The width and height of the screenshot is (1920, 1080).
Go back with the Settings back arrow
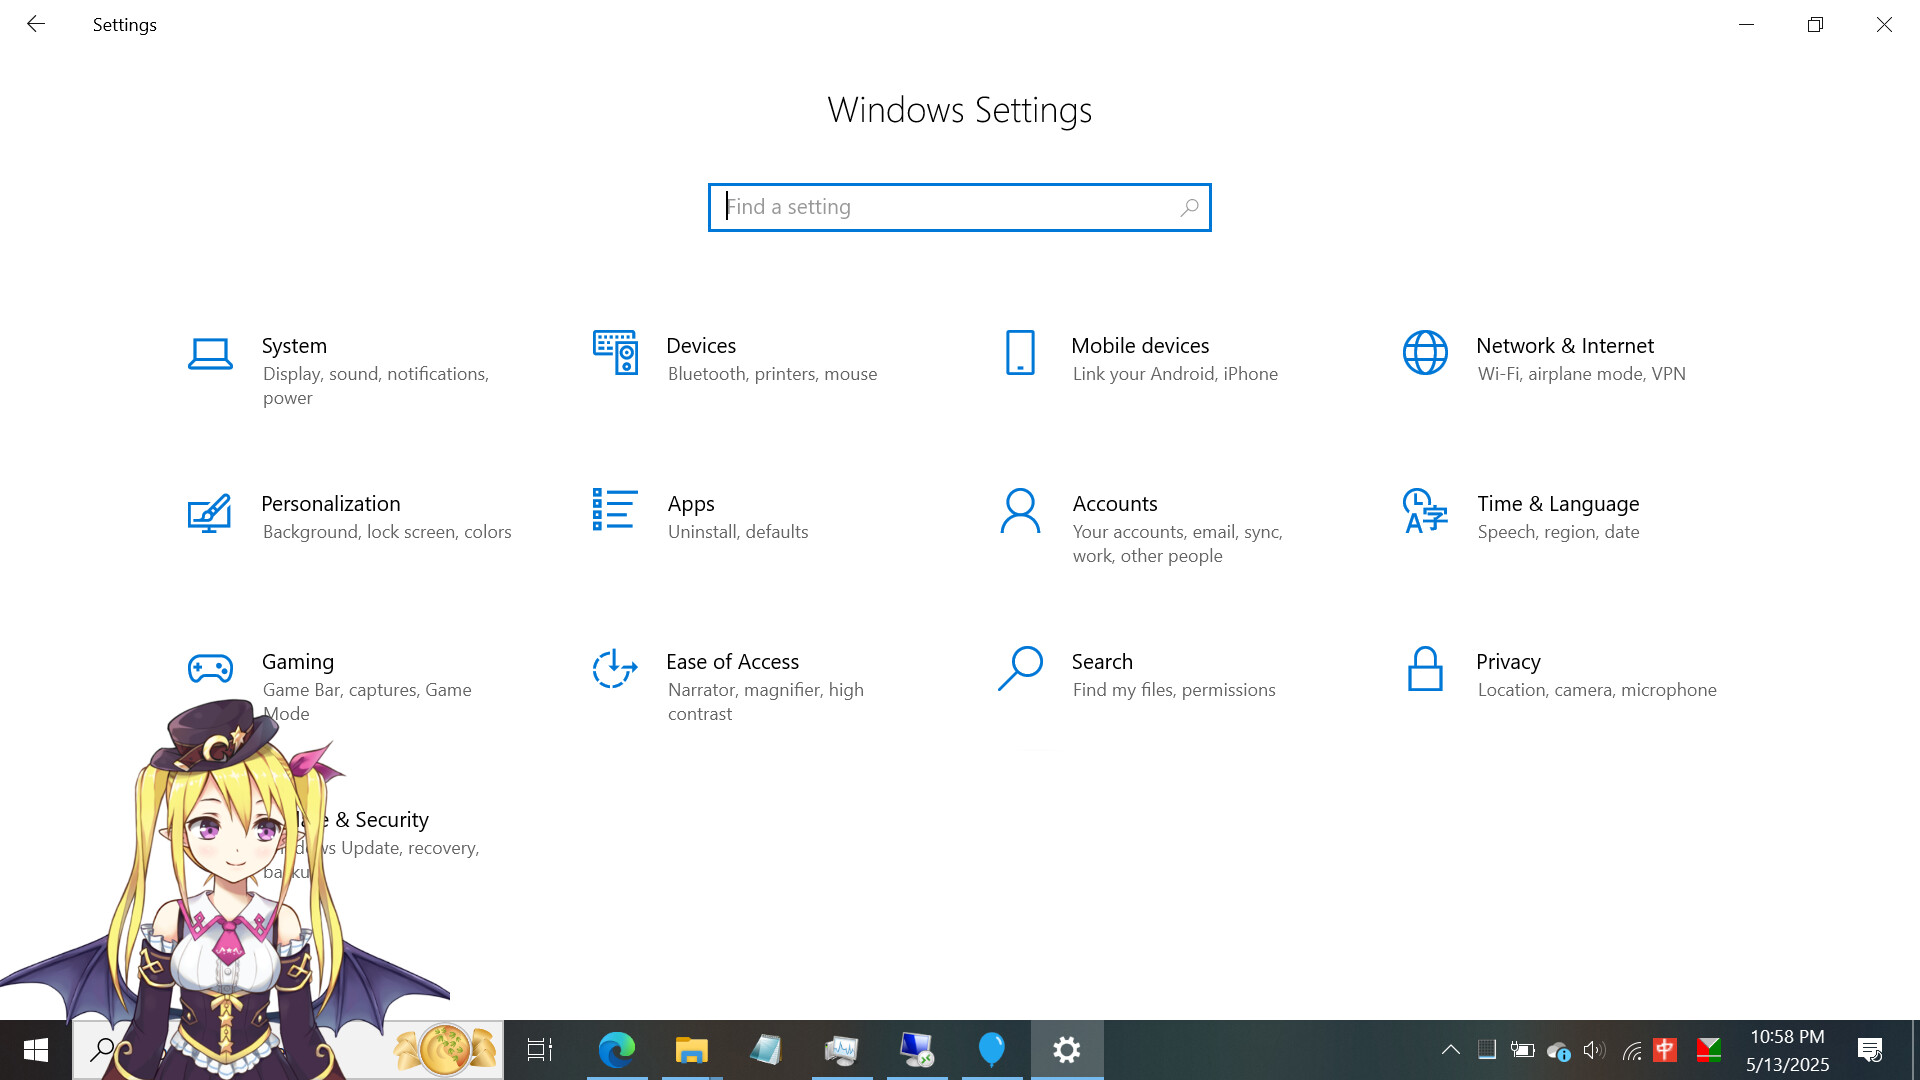coord(36,24)
